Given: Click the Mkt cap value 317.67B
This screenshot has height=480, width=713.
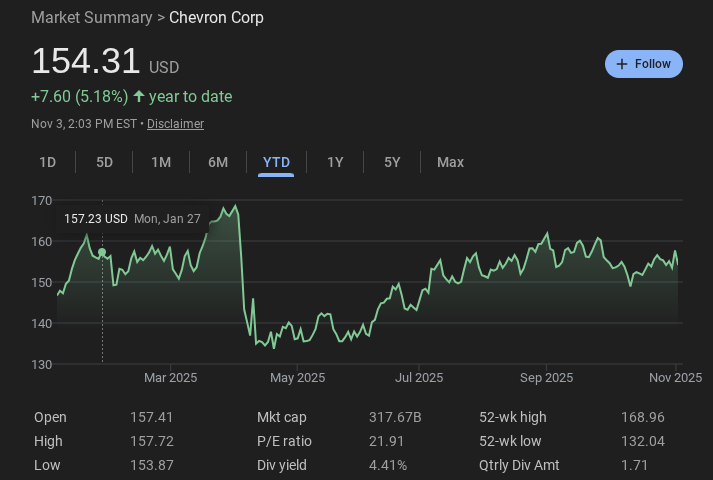Looking at the screenshot, I should [x=396, y=417].
